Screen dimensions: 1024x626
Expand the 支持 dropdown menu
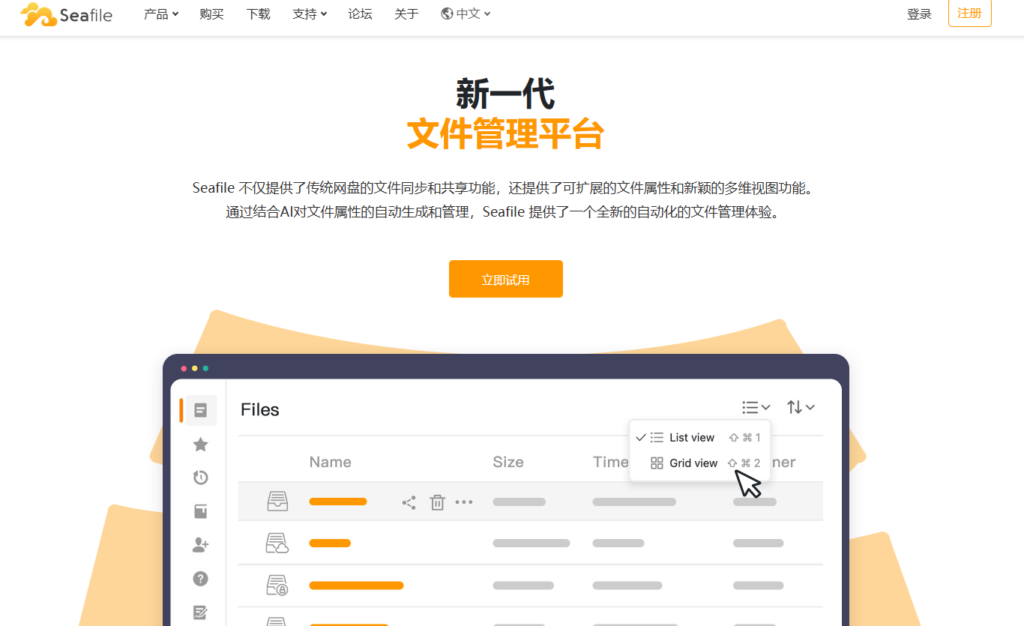309,14
